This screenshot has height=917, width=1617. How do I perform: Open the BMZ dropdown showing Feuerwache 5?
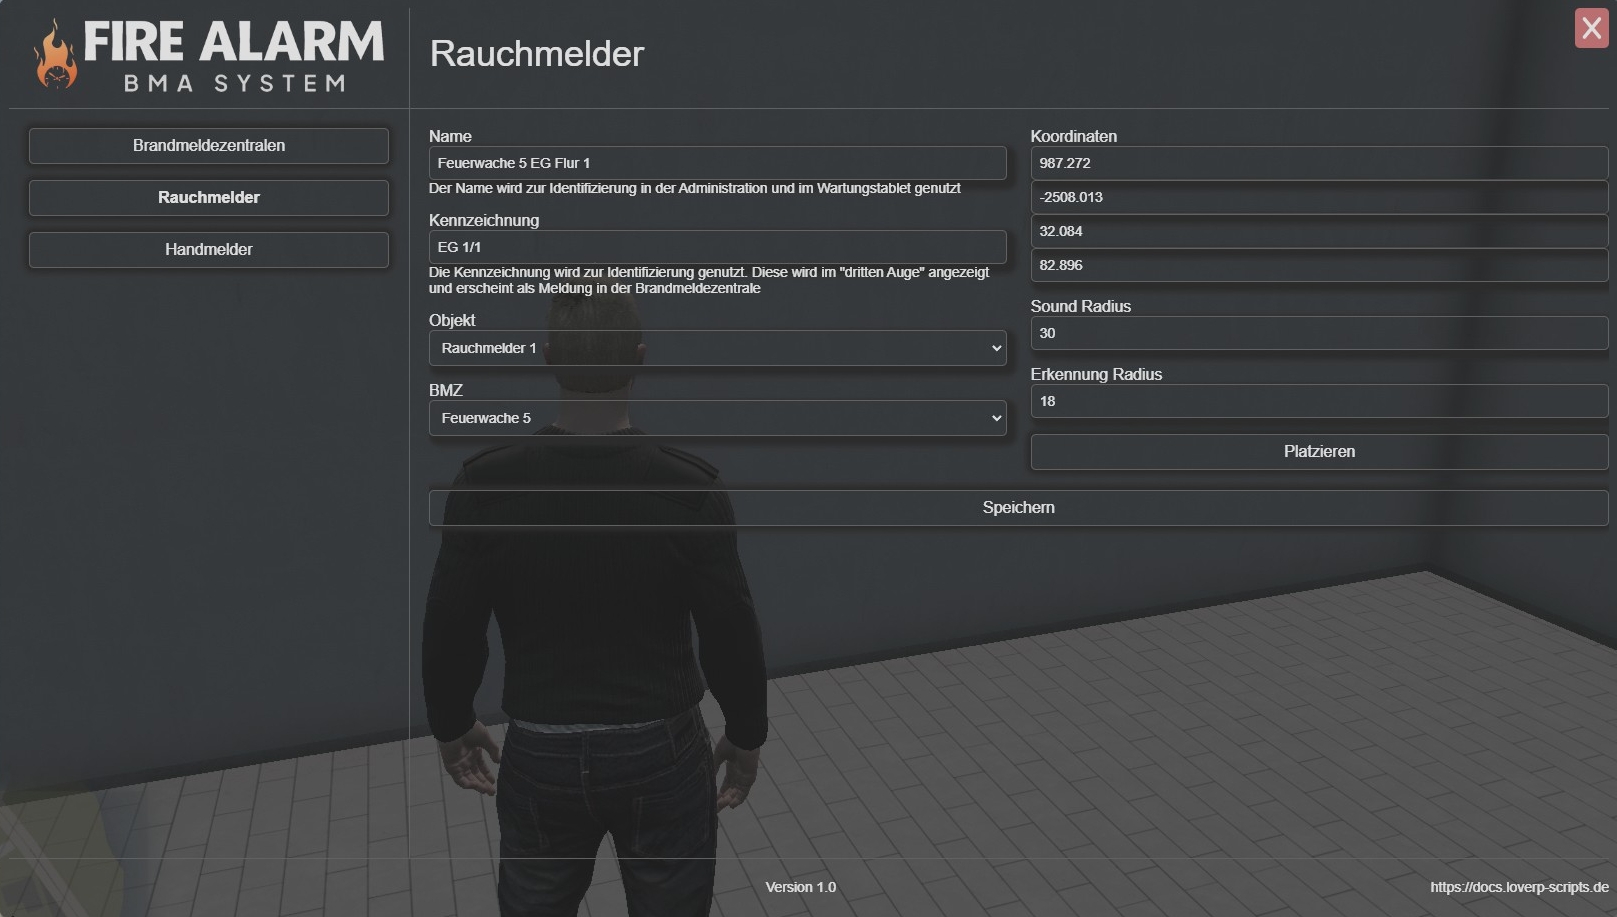tap(717, 418)
